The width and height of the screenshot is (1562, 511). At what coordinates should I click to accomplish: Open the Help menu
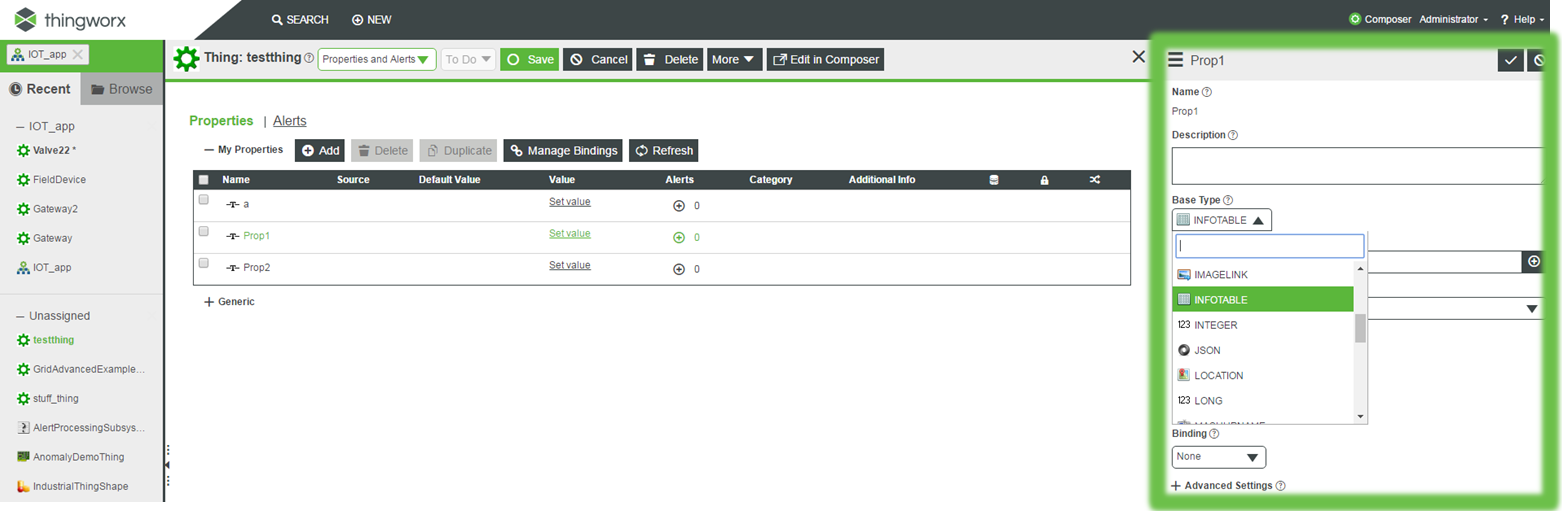[x=1523, y=19]
